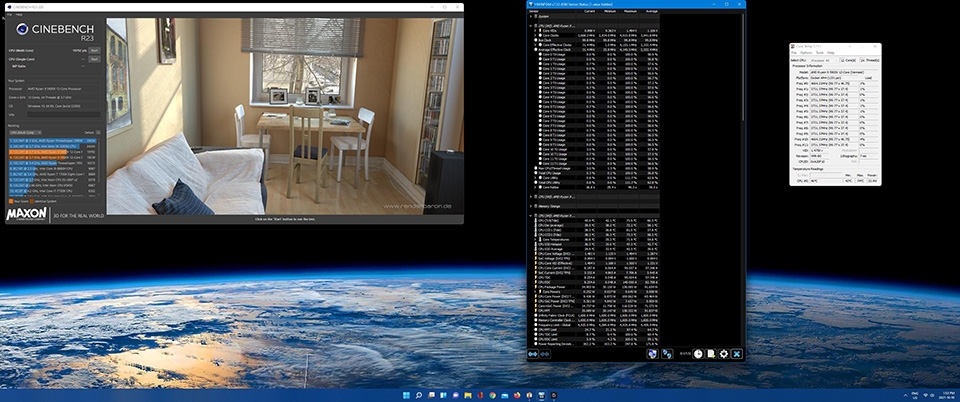Click the HWiNFO vertical scrollbar
This screenshot has height=402, width=960.
tap(743, 67)
